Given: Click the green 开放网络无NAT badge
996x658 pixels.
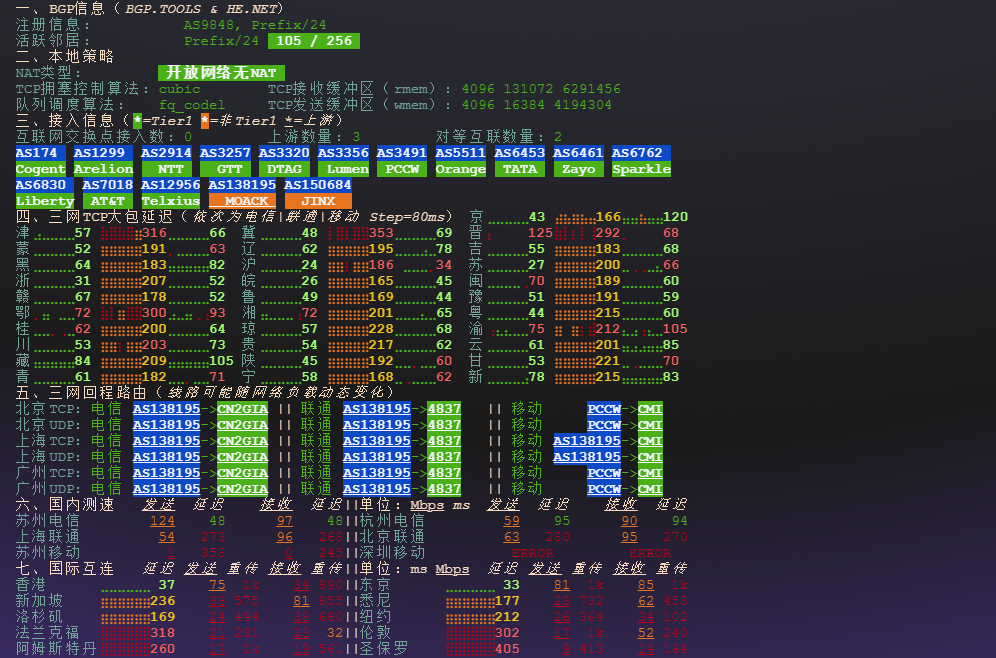Looking at the screenshot, I should click(221, 73).
